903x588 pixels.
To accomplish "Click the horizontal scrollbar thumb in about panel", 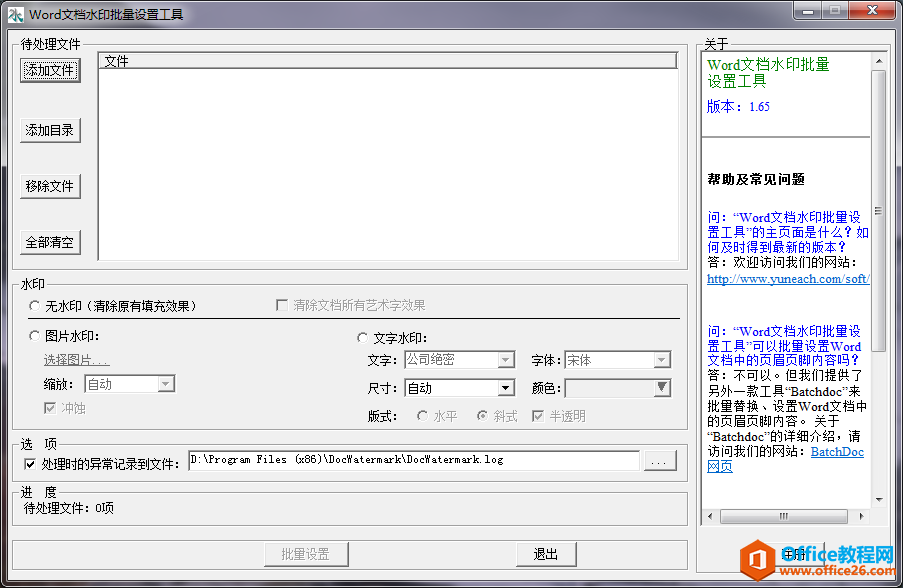I will 784,517.
